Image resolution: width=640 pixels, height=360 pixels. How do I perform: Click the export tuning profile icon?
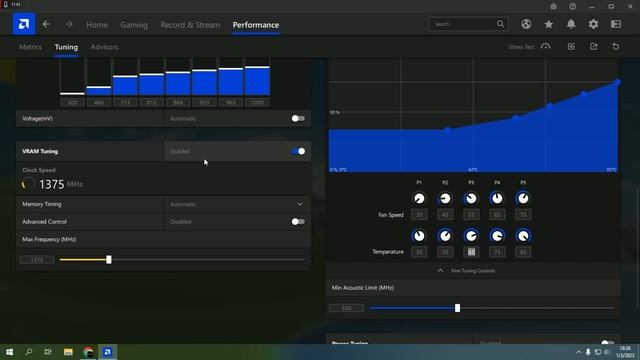coord(593,47)
